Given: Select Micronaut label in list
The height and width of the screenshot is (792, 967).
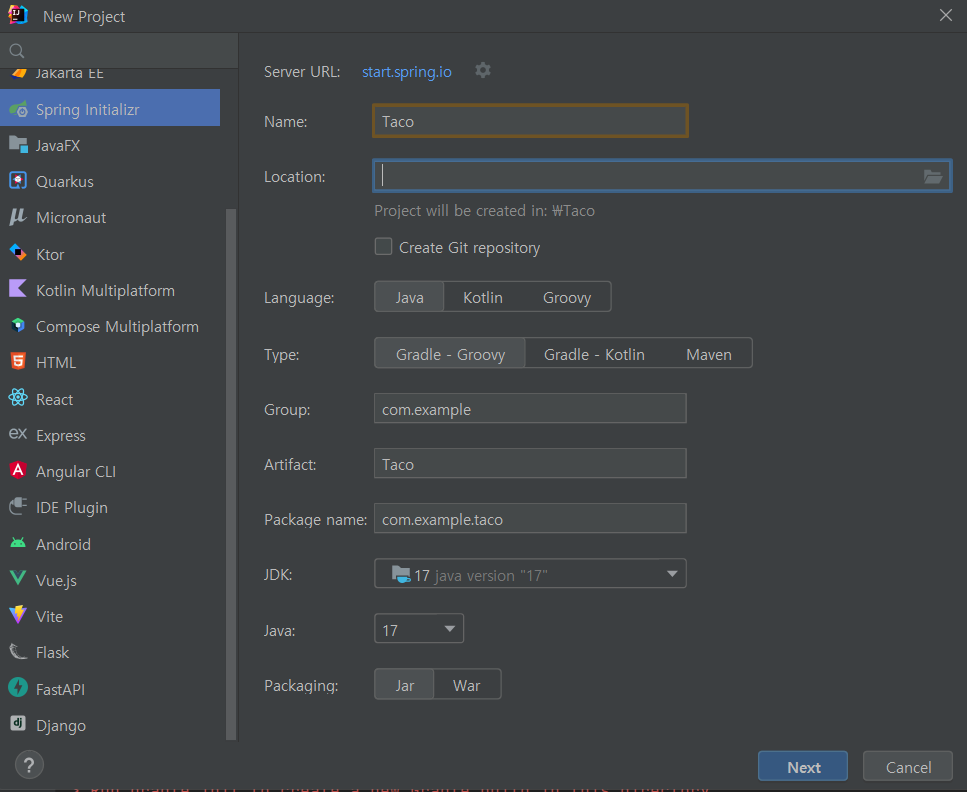Looking at the screenshot, I should (71, 218).
